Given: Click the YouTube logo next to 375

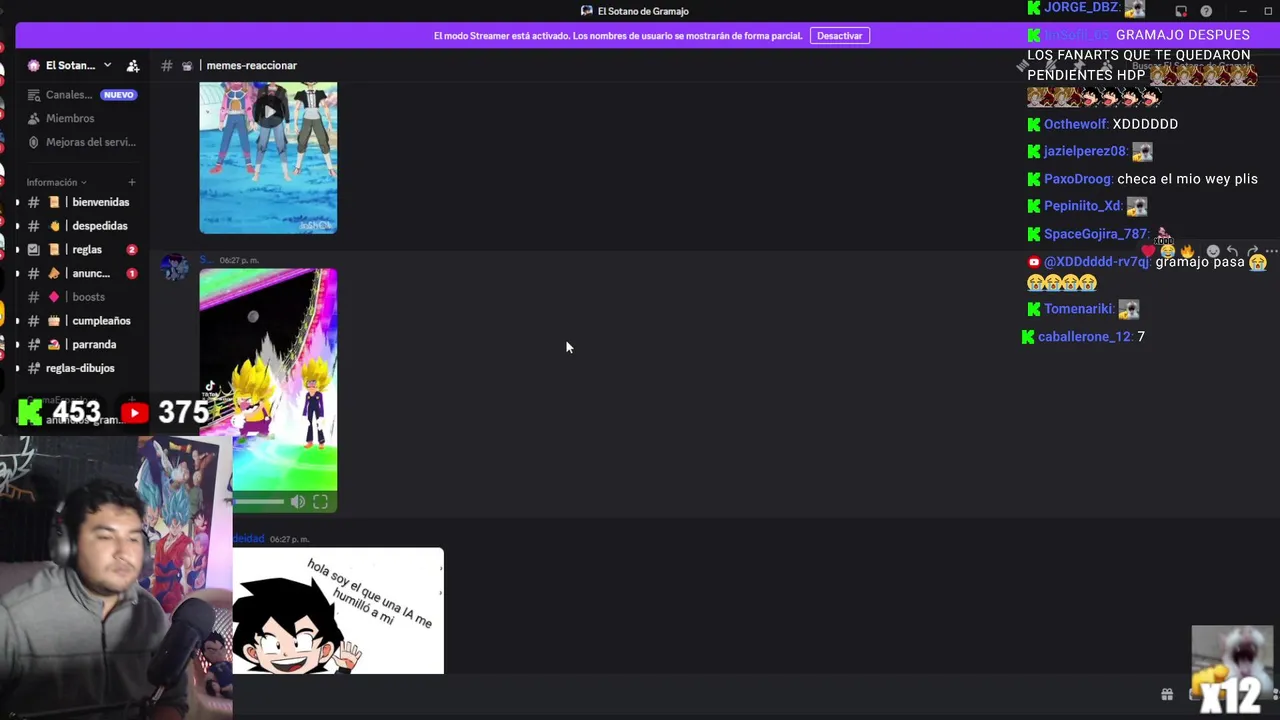Looking at the screenshot, I should pos(134,412).
